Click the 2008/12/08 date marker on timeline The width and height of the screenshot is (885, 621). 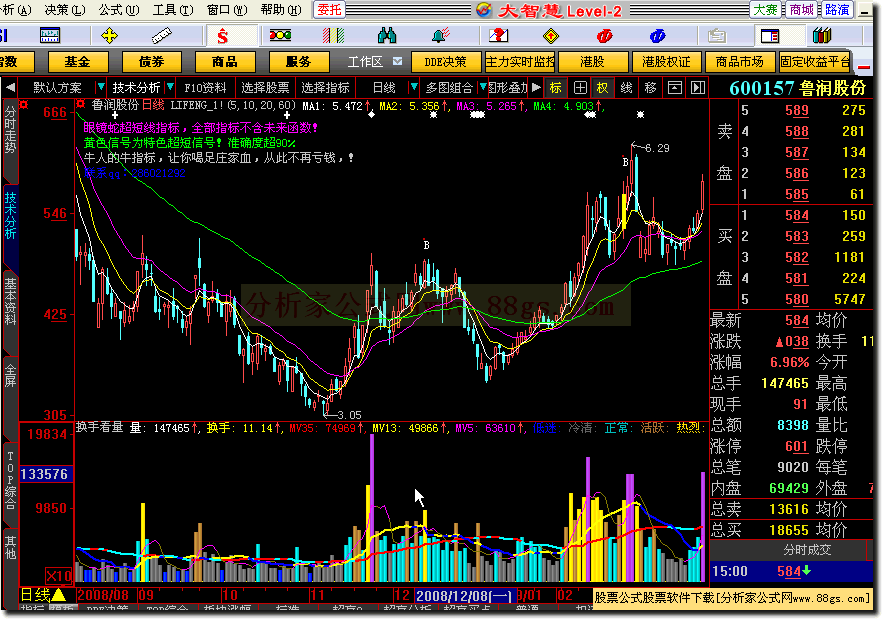pos(465,596)
